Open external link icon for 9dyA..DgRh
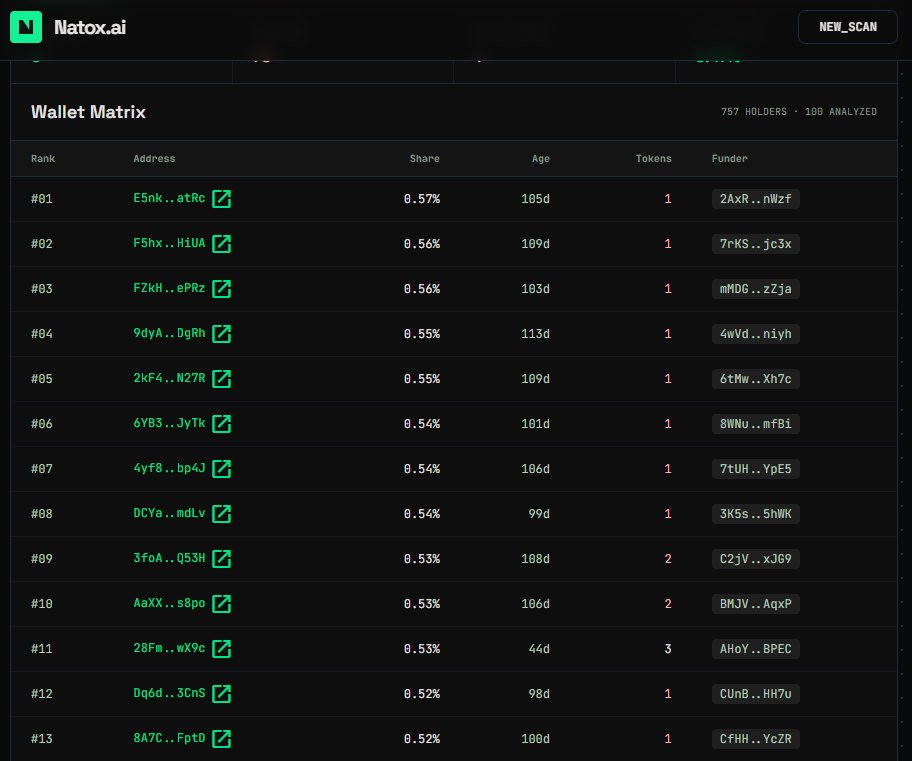912x761 pixels. (x=222, y=333)
